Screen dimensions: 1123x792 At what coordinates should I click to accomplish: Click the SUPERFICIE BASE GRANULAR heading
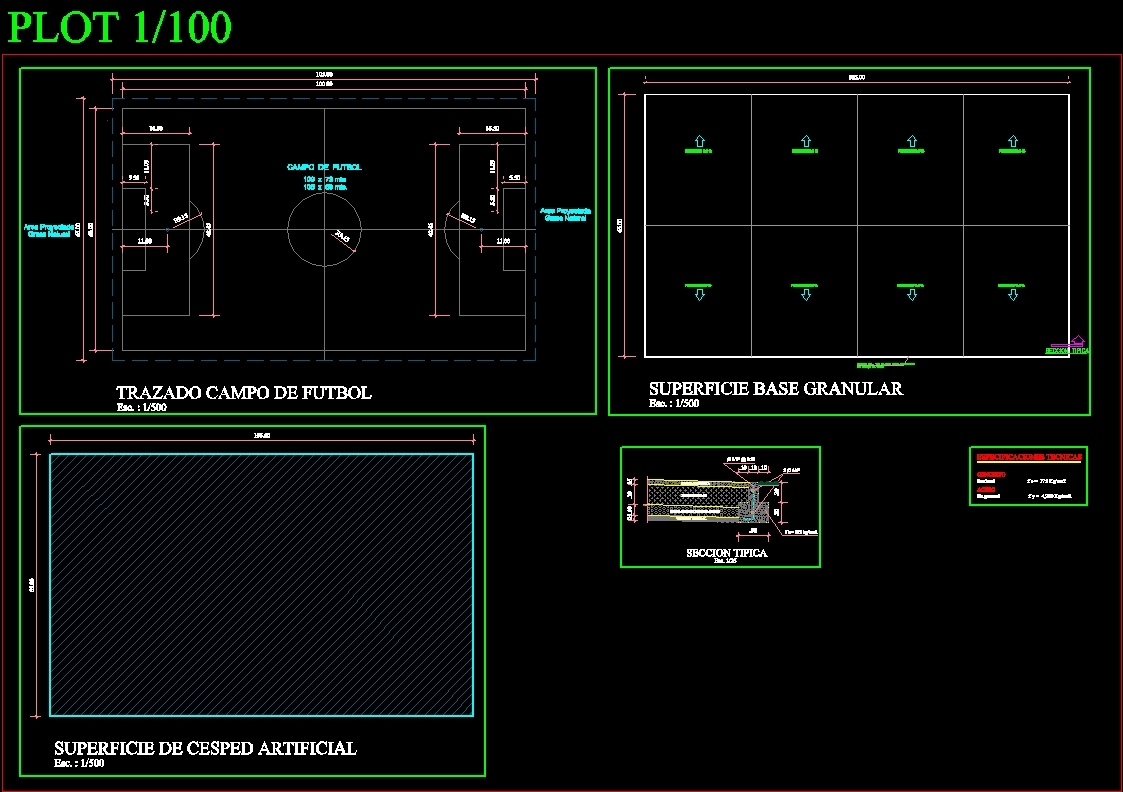pos(775,388)
